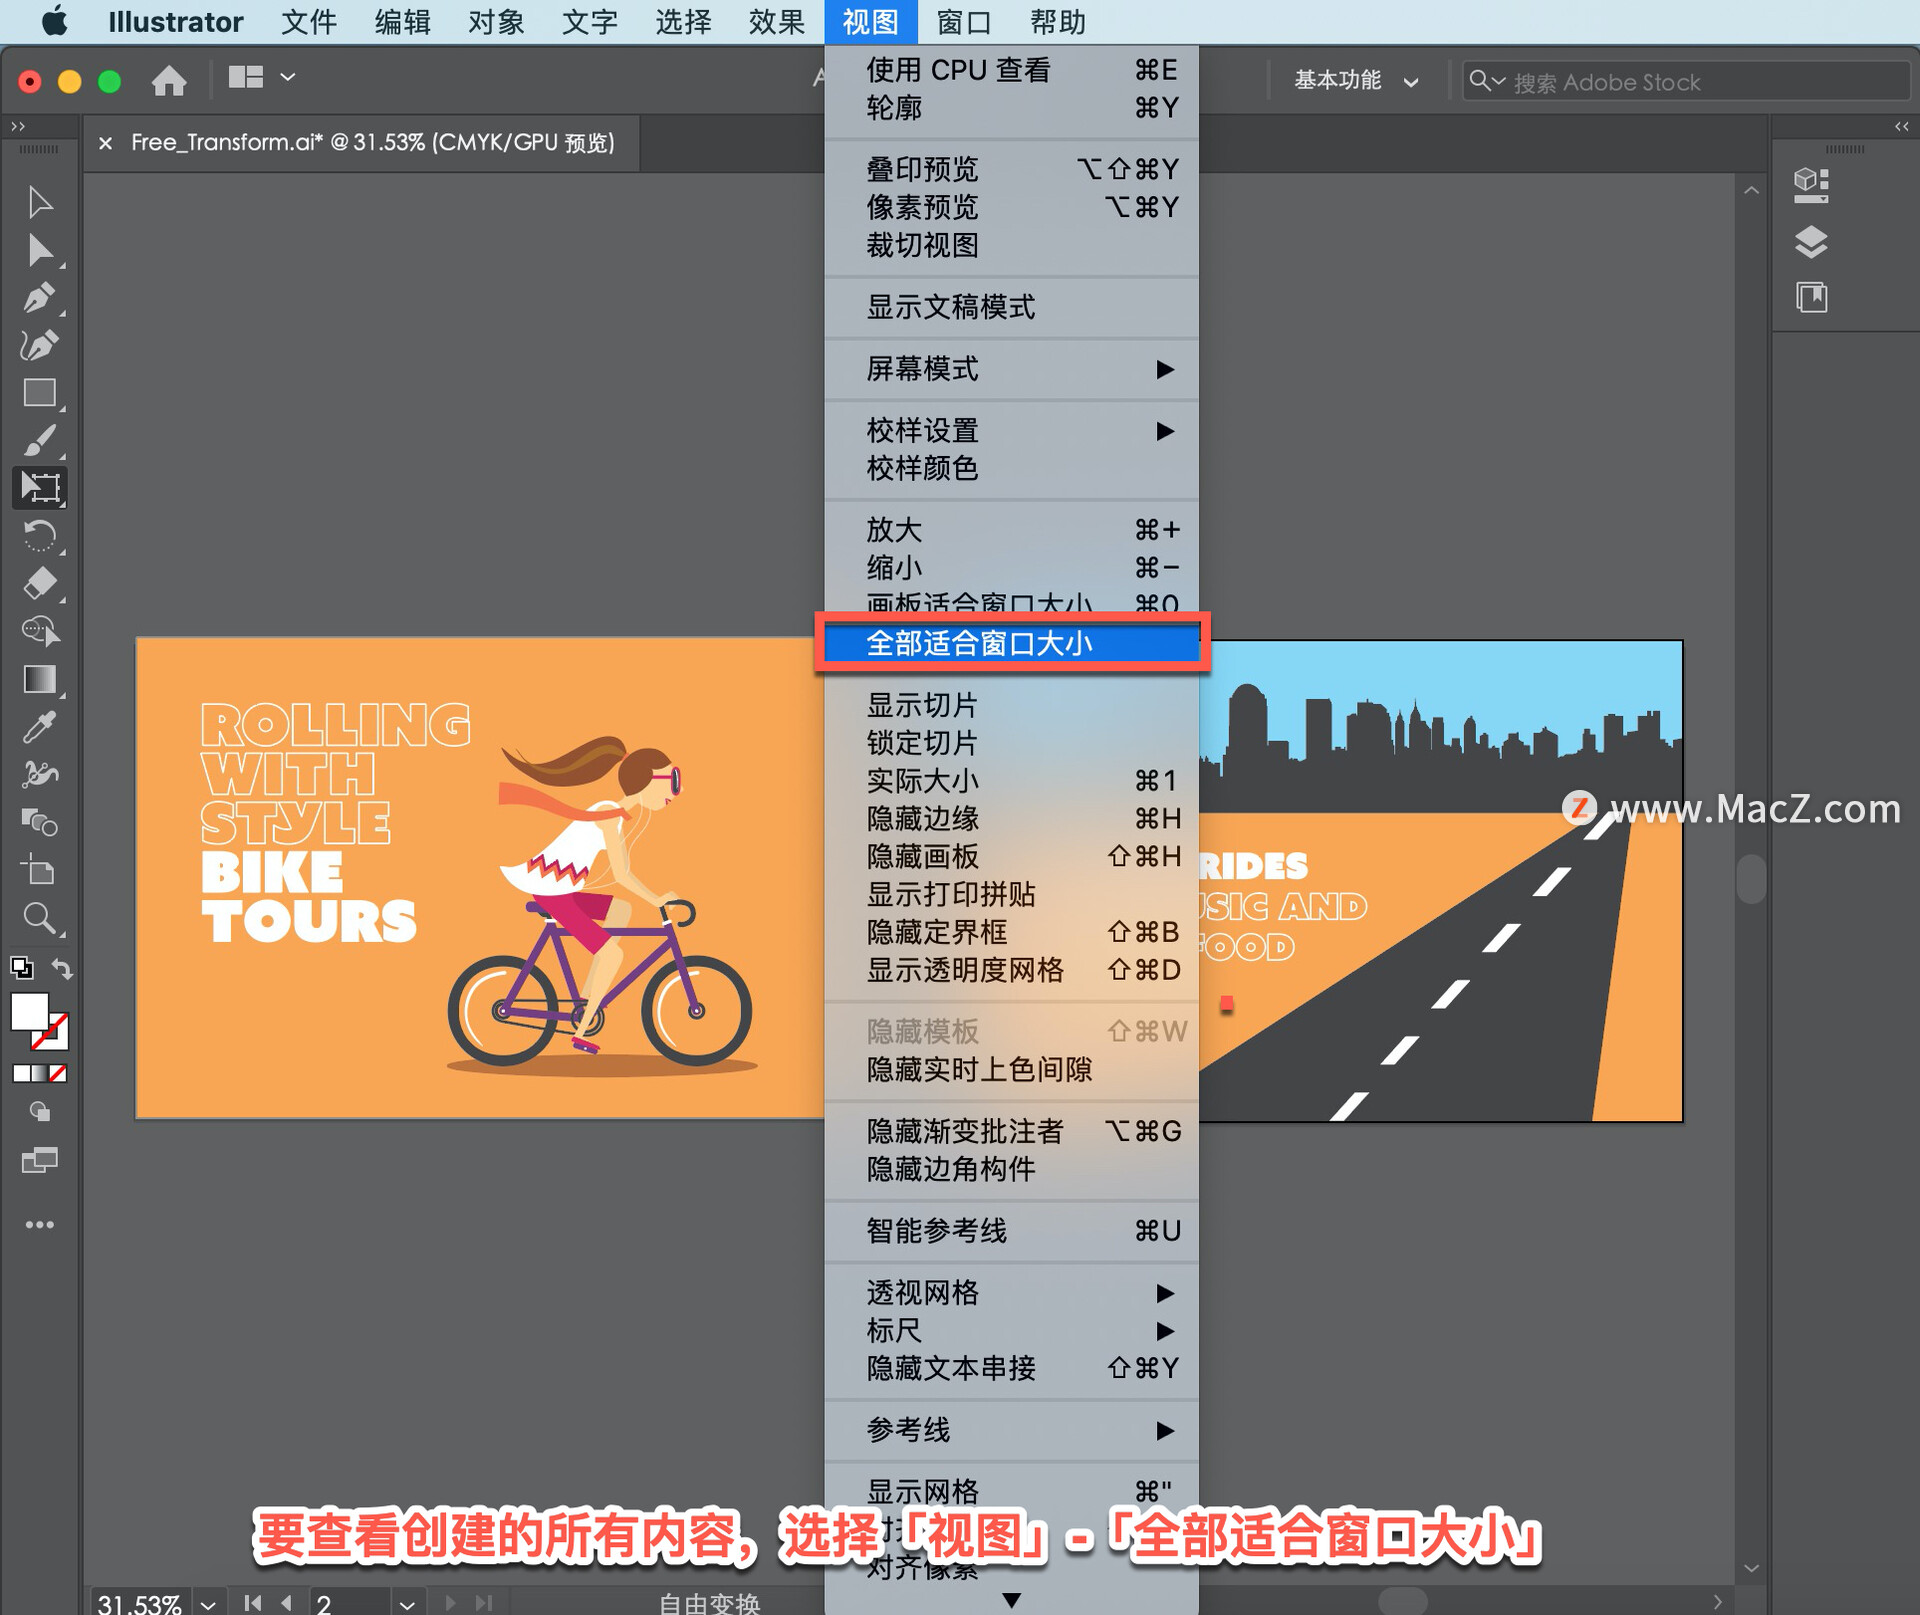Viewport: 1920px width, 1615px height.
Task: Collapse the right panel dock arrows
Action: click(1902, 126)
